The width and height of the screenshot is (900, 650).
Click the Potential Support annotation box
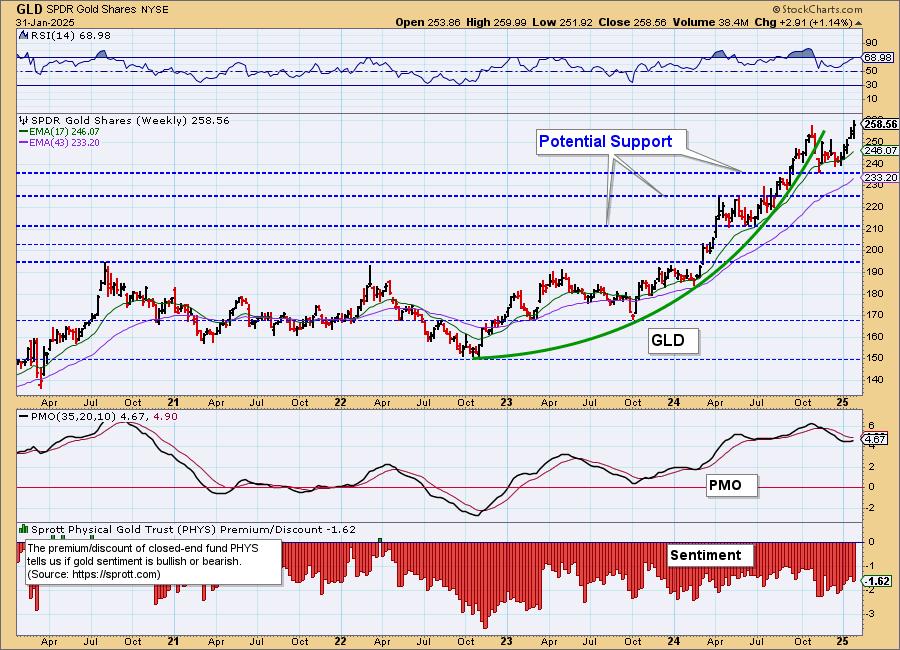pos(611,142)
